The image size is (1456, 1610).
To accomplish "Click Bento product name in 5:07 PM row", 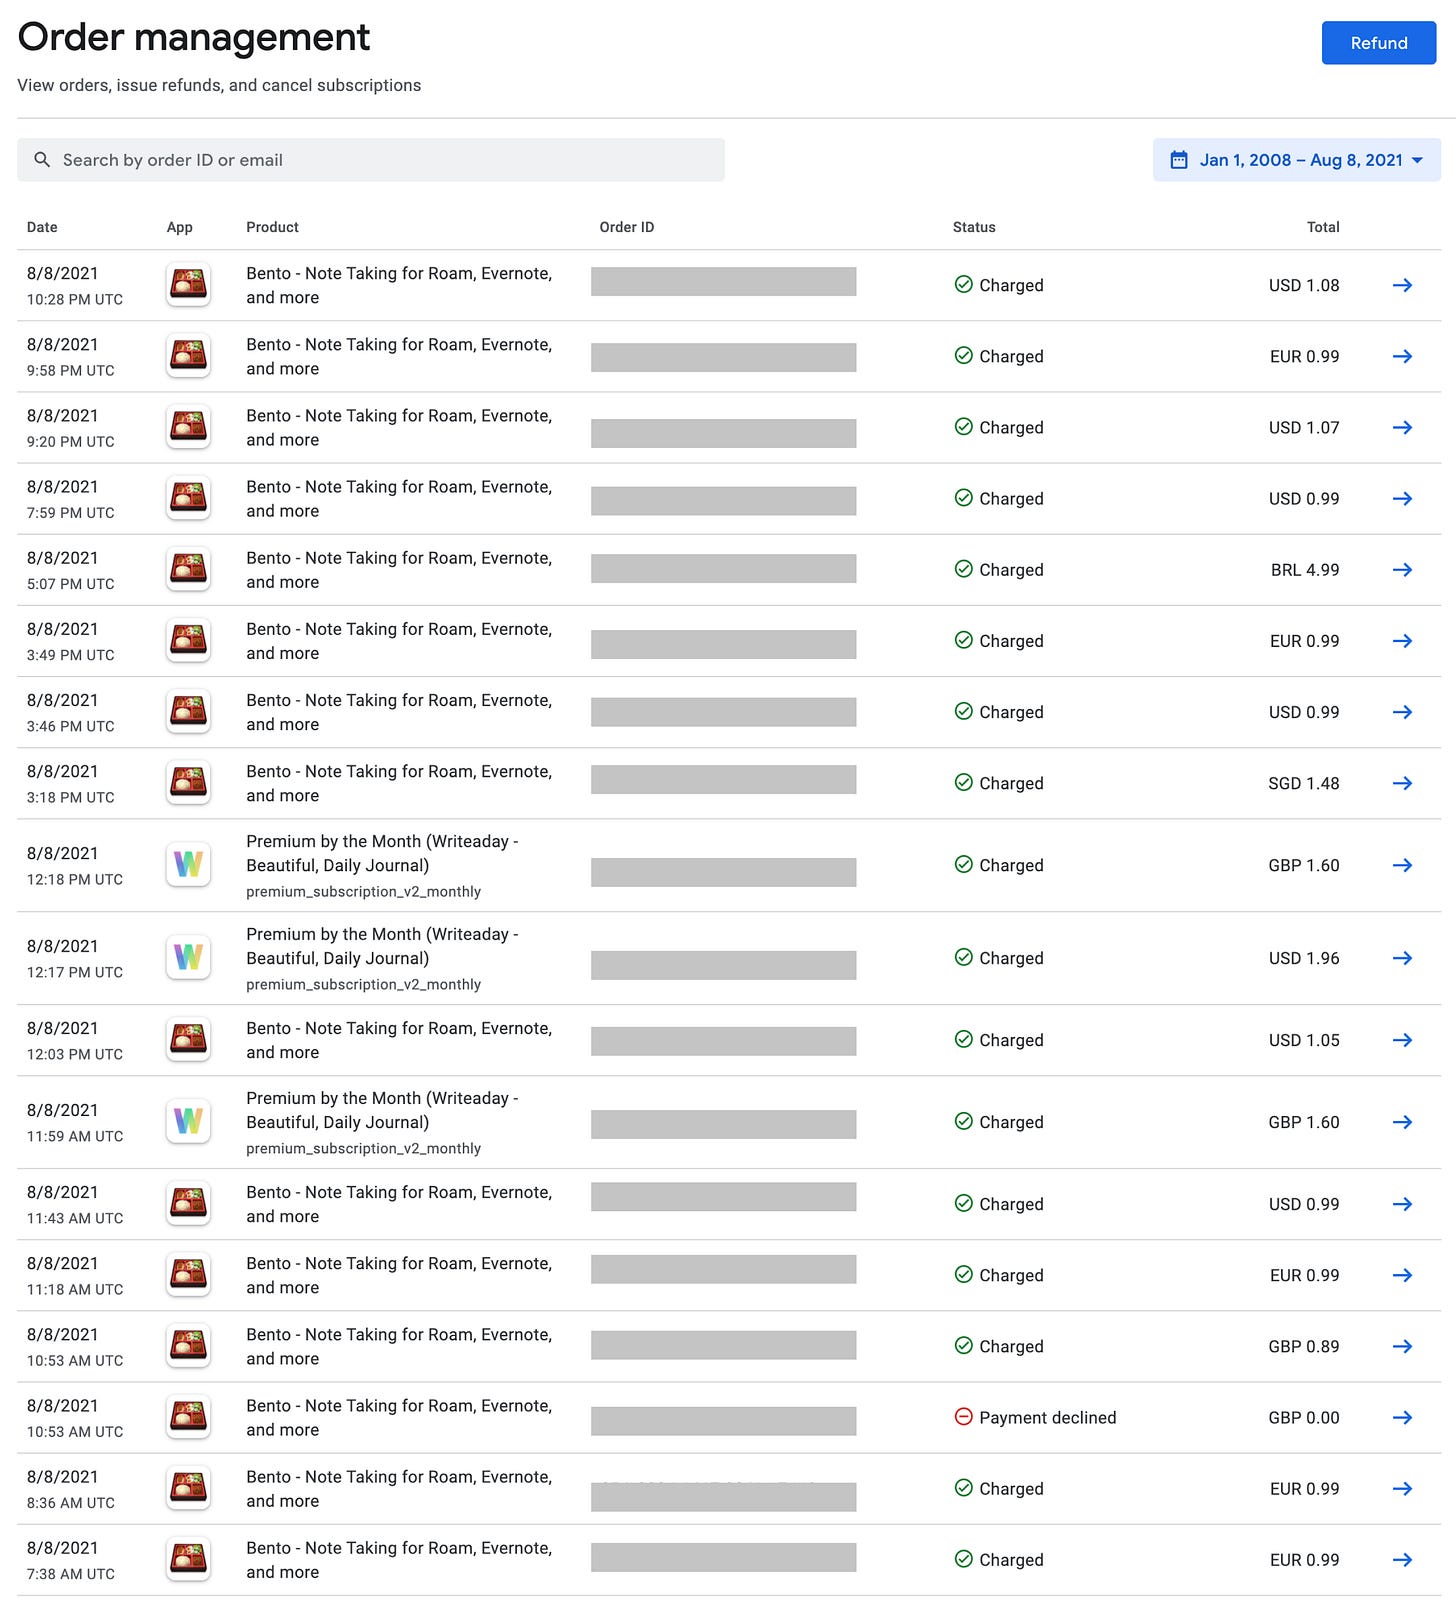I will 399,569.
